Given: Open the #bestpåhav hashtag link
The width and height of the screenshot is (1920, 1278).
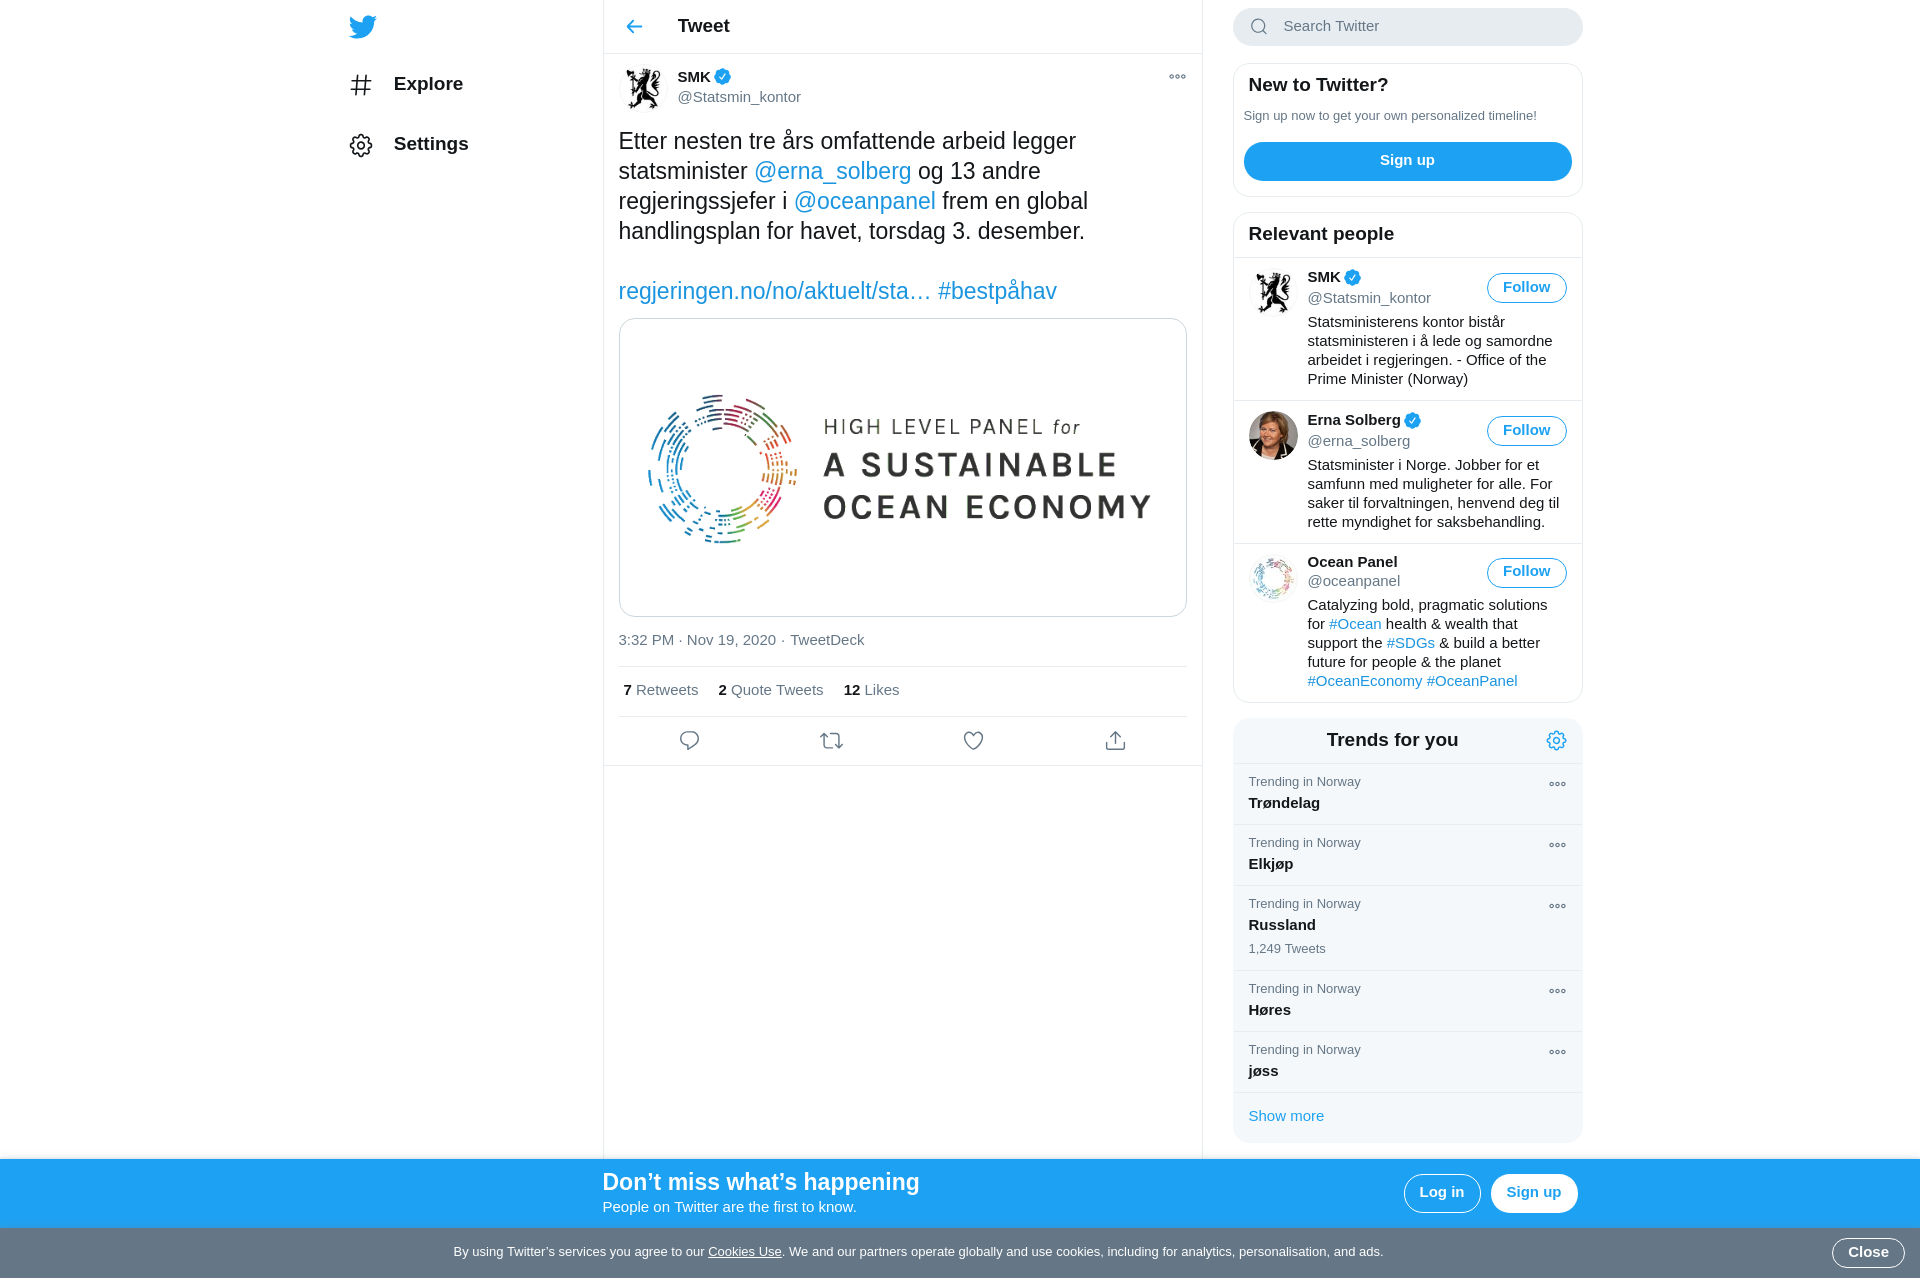Looking at the screenshot, I should 997,292.
